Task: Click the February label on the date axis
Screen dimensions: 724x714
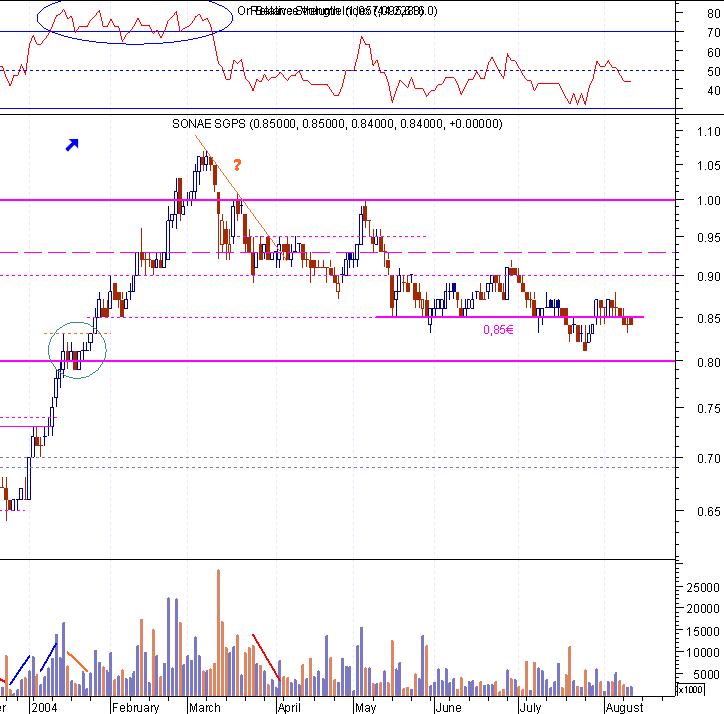Action: click(135, 707)
